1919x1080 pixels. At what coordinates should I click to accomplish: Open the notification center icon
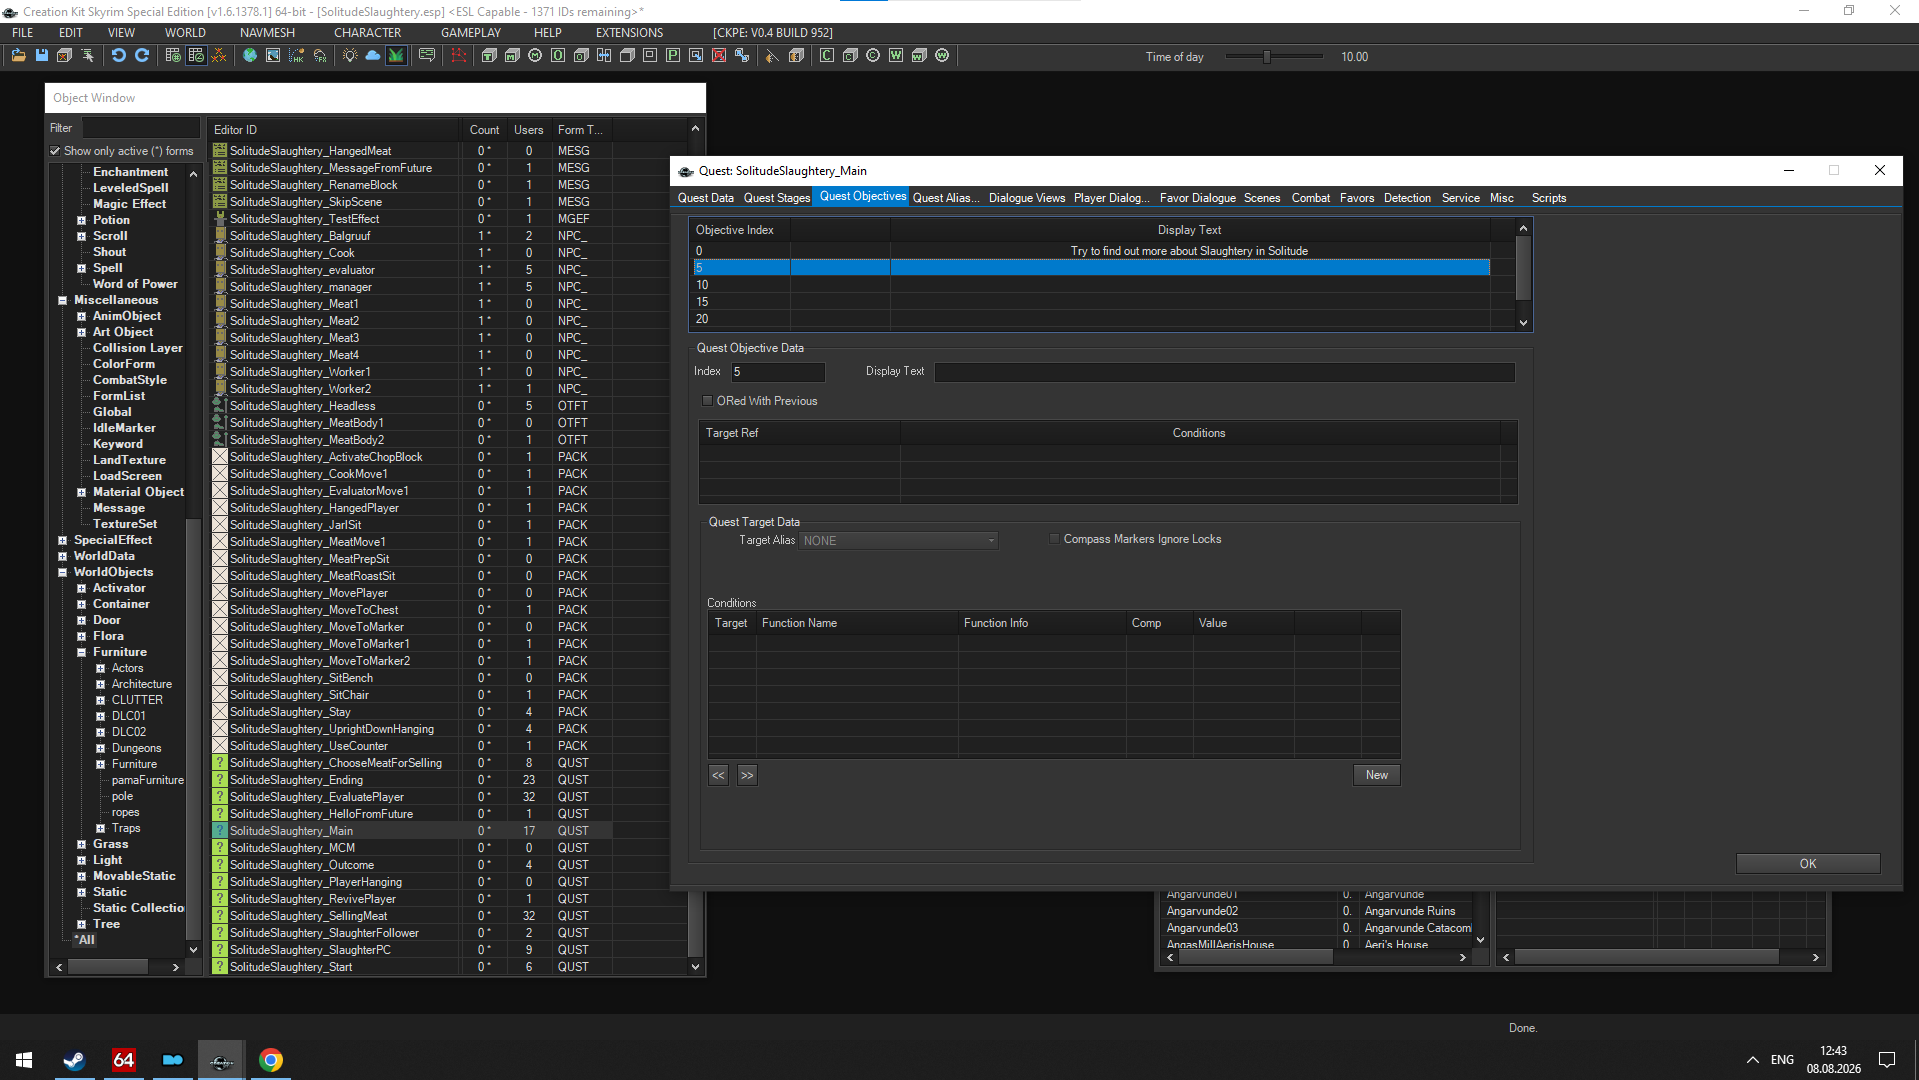(x=1887, y=1060)
